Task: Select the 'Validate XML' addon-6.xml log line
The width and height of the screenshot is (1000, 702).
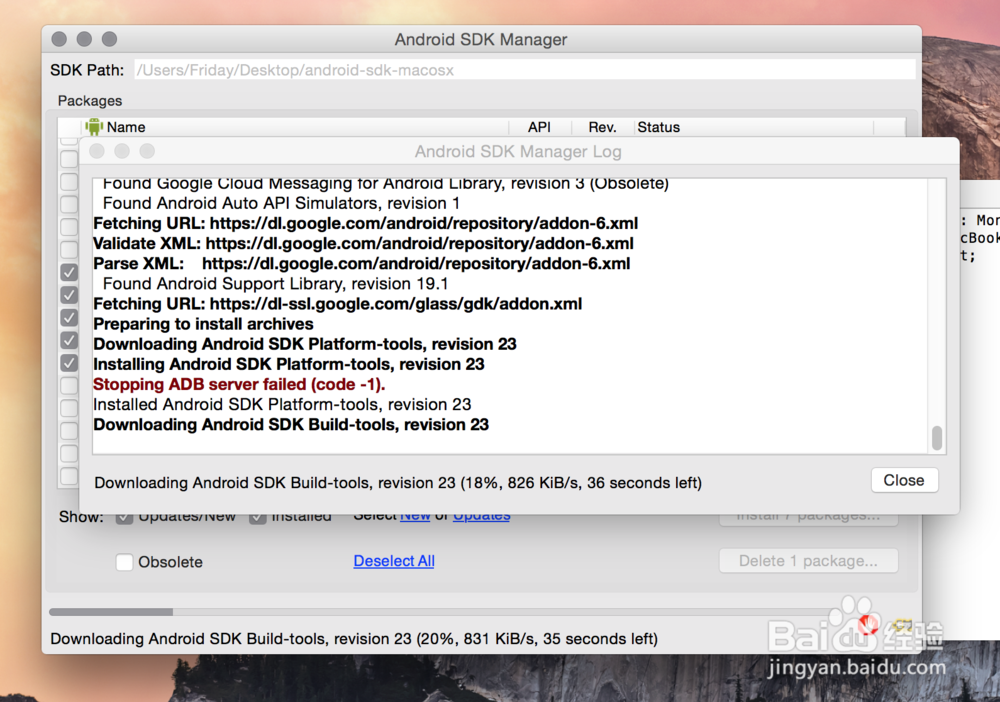Action: click(364, 244)
